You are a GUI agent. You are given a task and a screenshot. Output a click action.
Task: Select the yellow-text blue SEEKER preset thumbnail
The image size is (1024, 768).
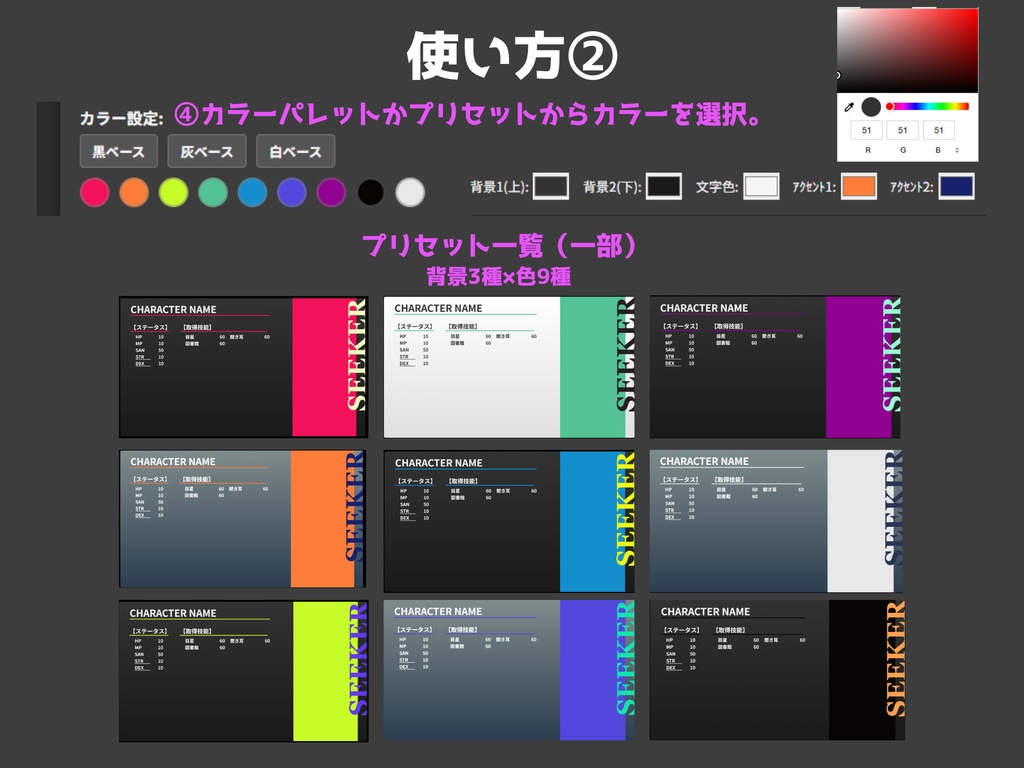[509, 520]
